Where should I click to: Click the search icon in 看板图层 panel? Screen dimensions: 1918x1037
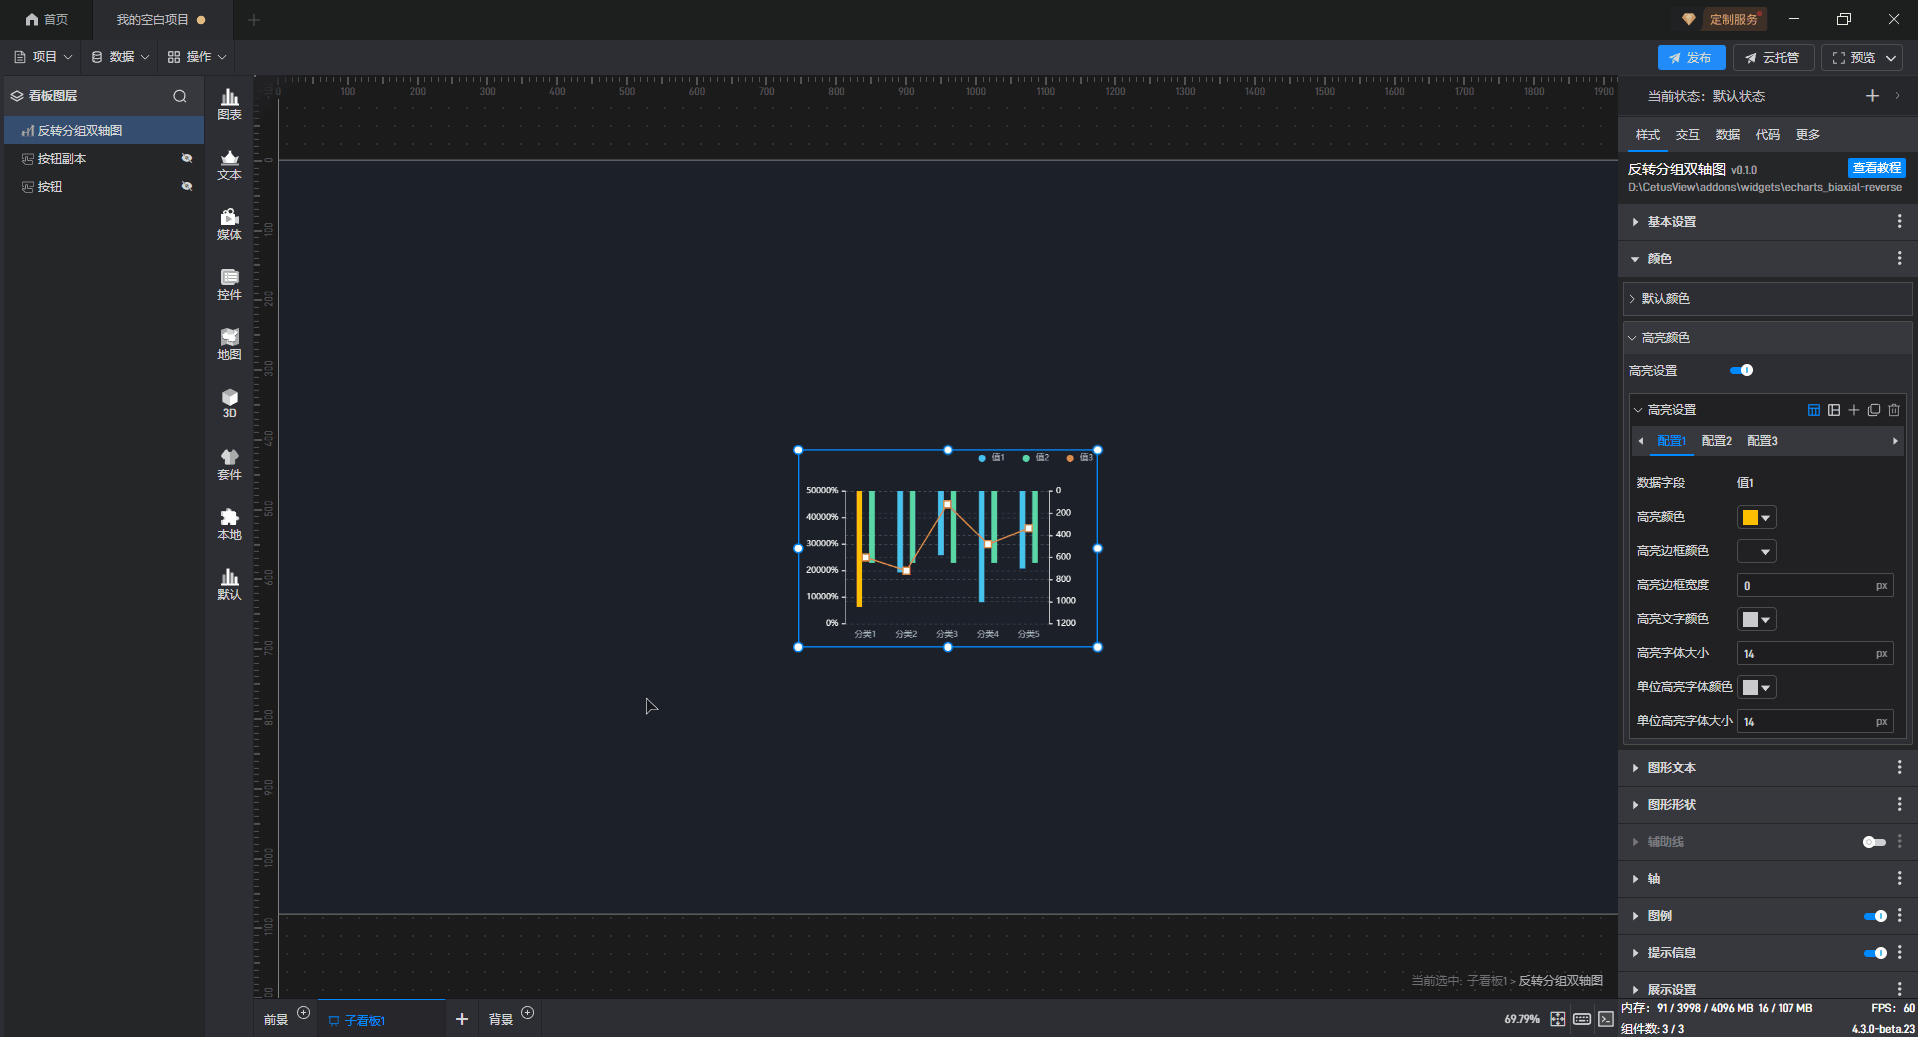click(x=180, y=96)
